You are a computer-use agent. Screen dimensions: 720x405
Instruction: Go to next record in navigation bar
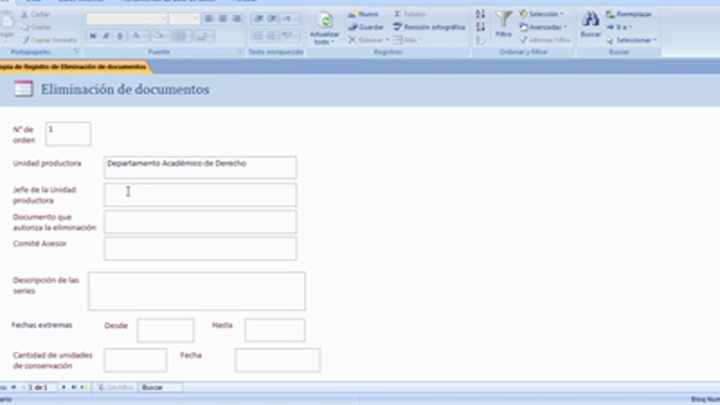pos(64,387)
